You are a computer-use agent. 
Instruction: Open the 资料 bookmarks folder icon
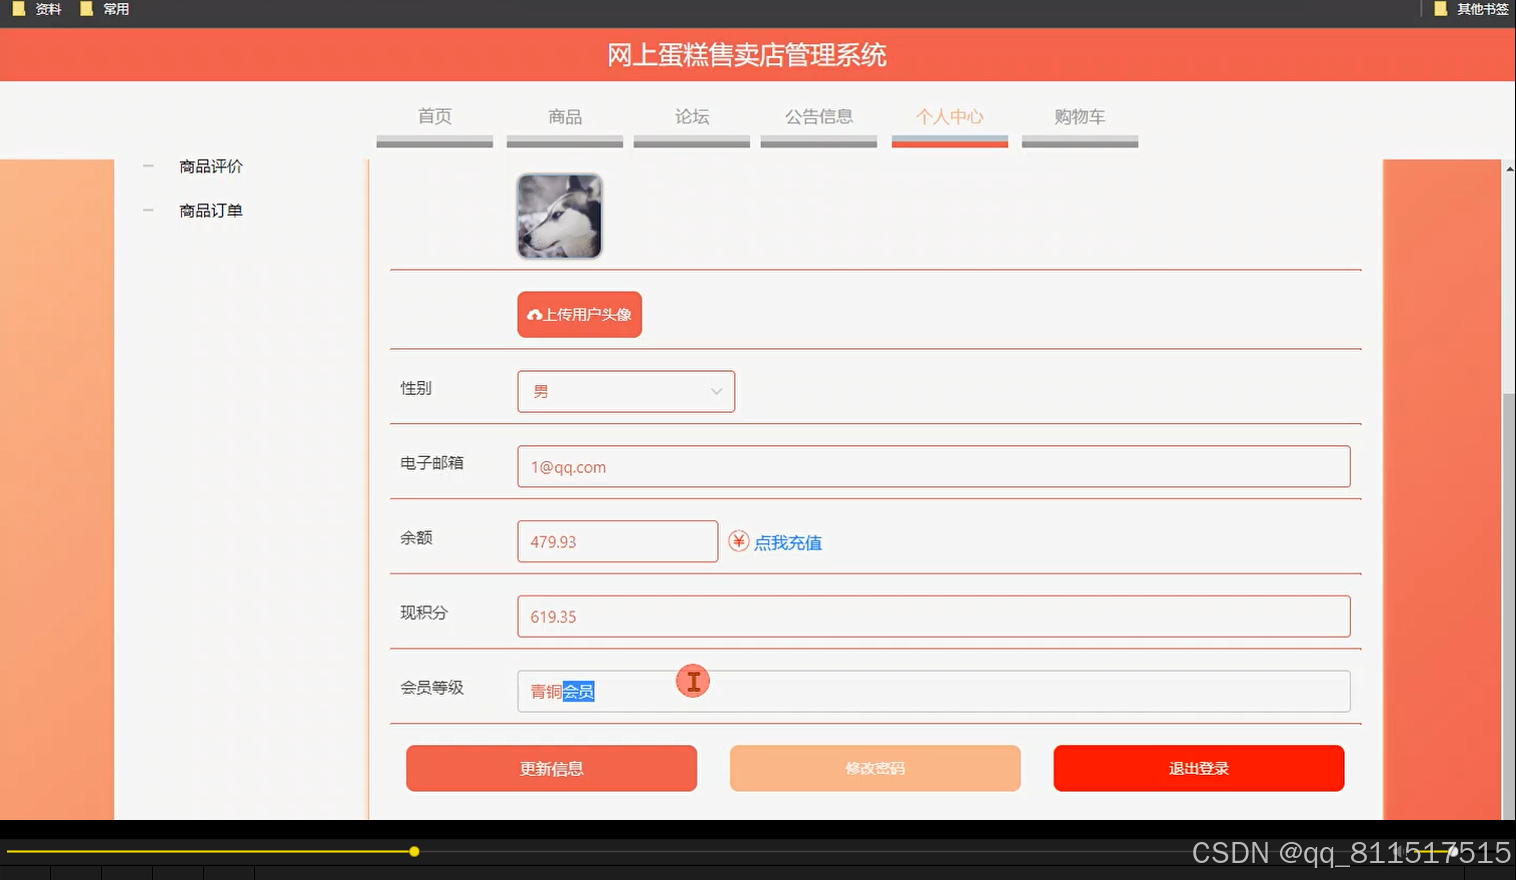(17, 9)
